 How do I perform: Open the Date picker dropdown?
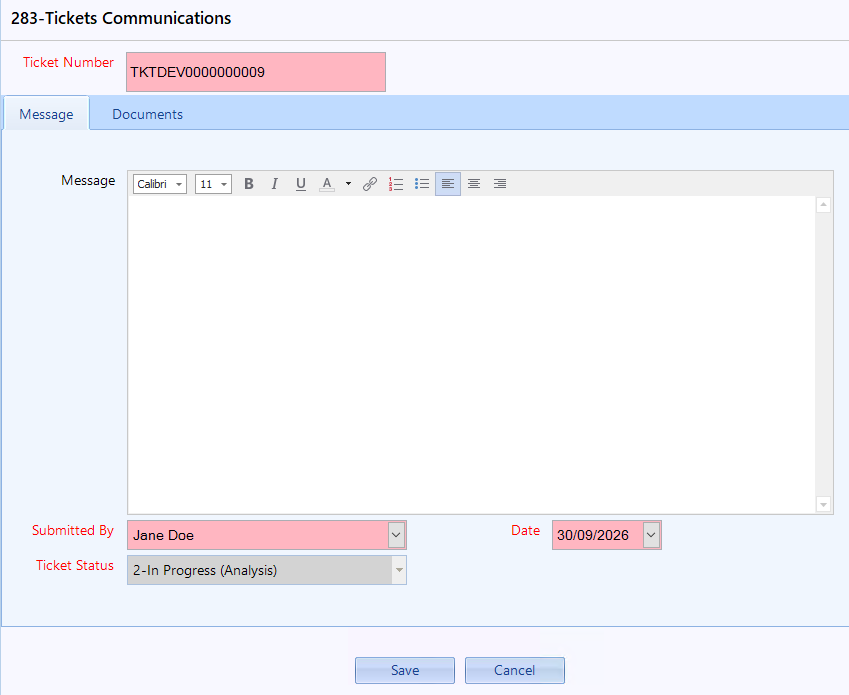point(651,535)
